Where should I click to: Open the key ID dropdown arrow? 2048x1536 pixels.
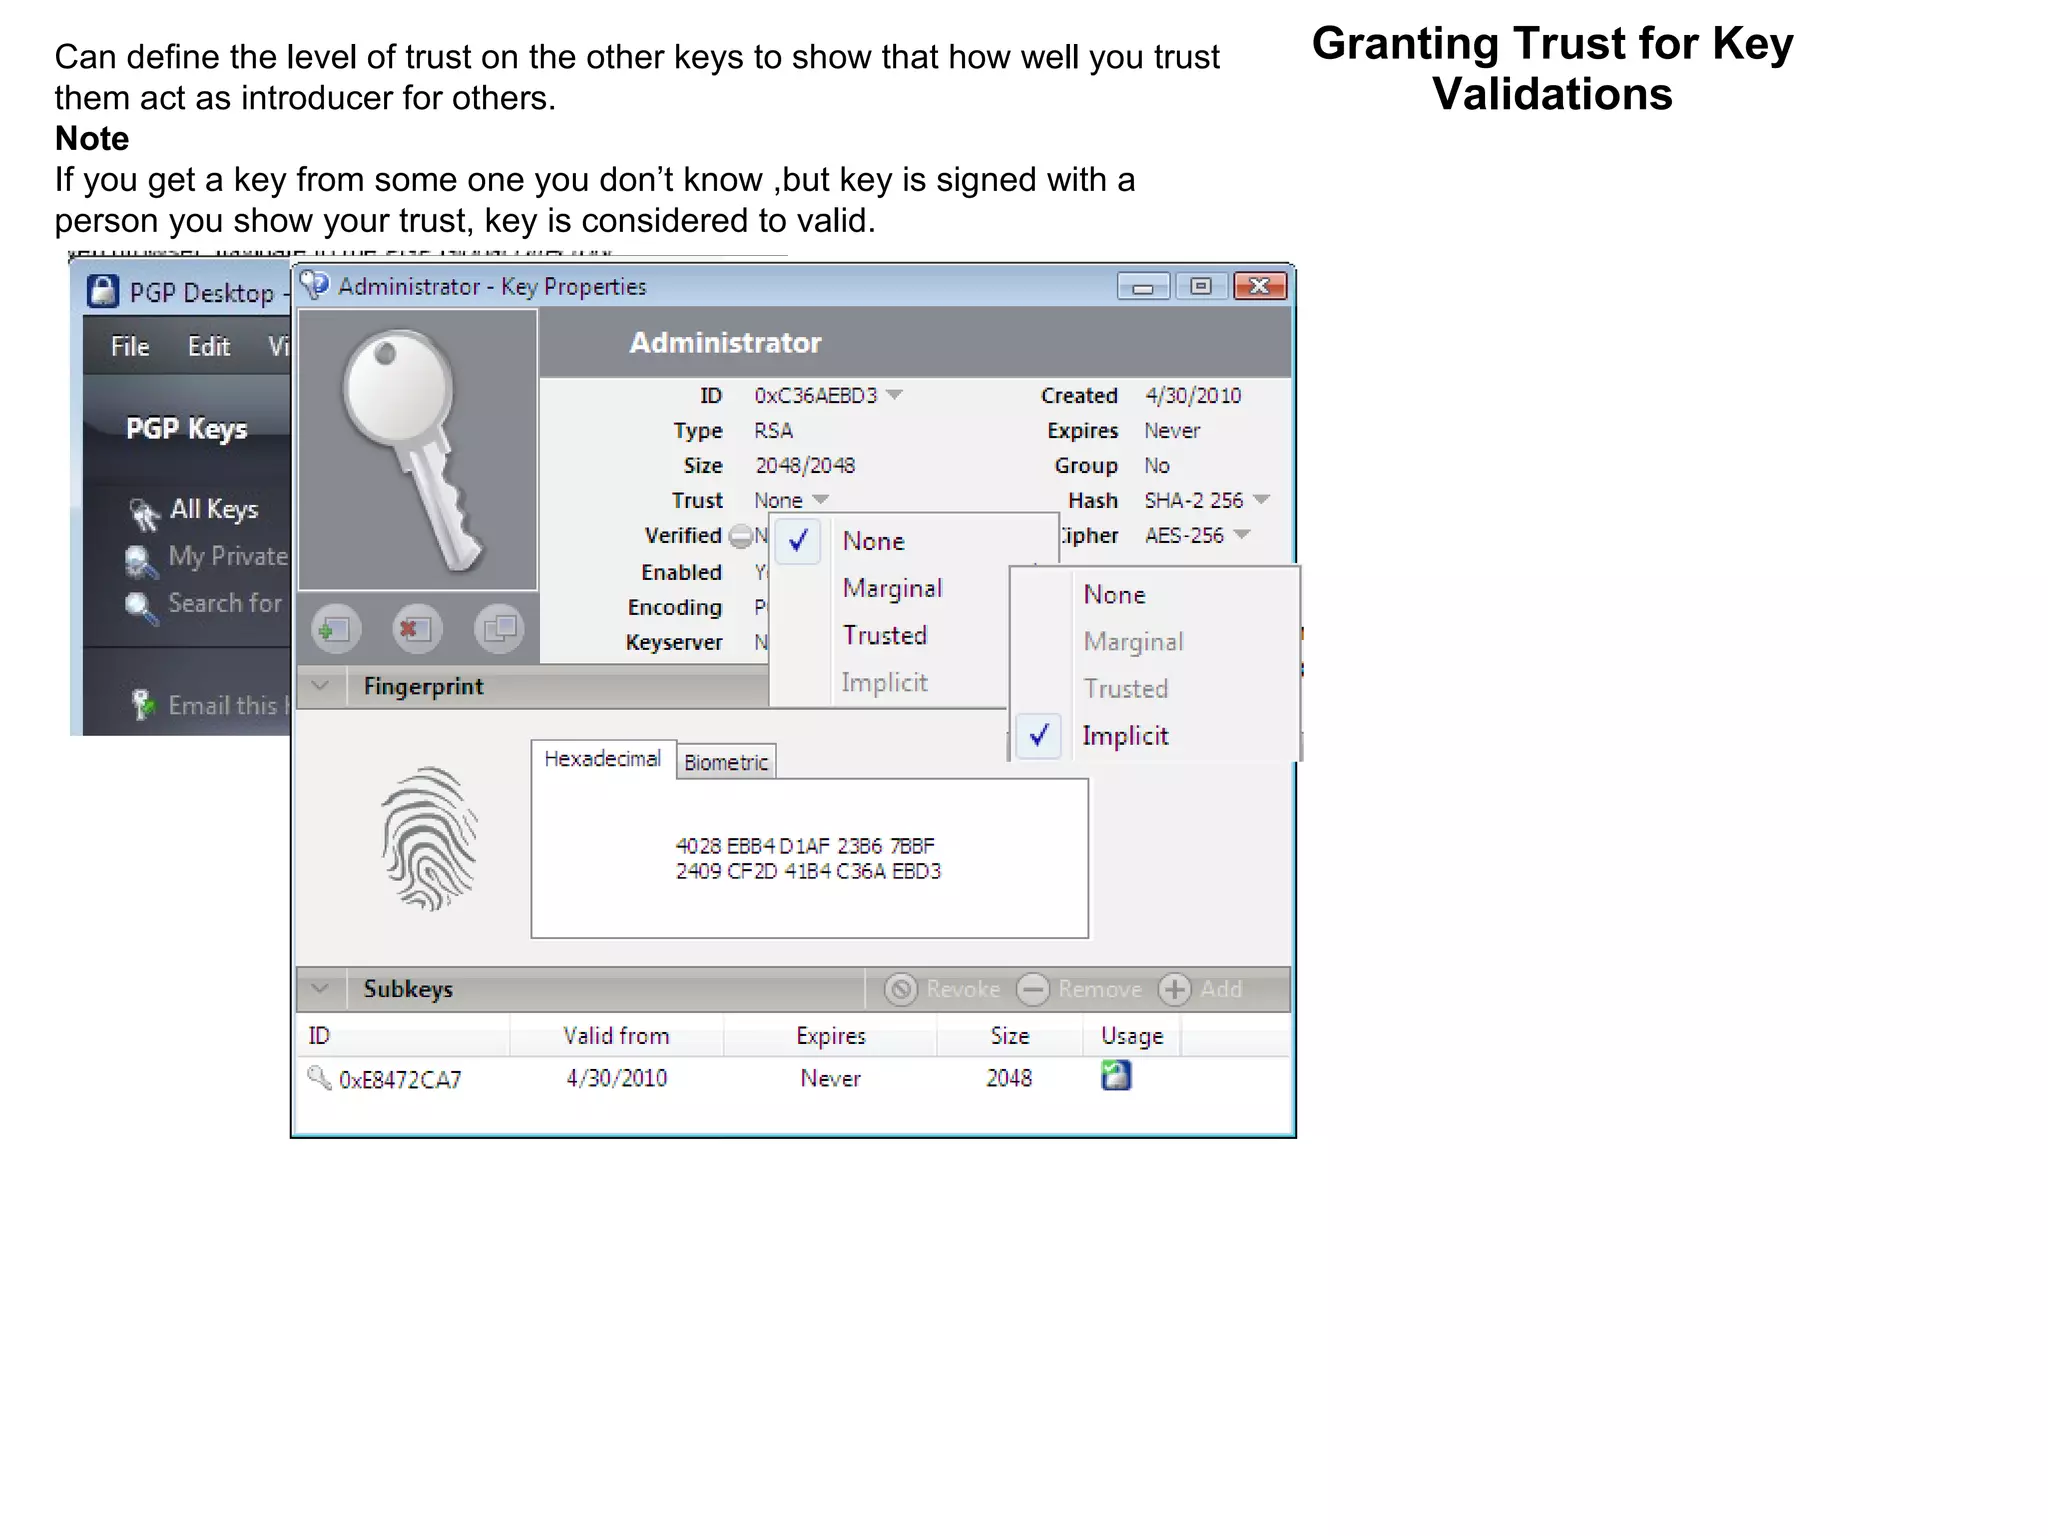coord(894,395)
